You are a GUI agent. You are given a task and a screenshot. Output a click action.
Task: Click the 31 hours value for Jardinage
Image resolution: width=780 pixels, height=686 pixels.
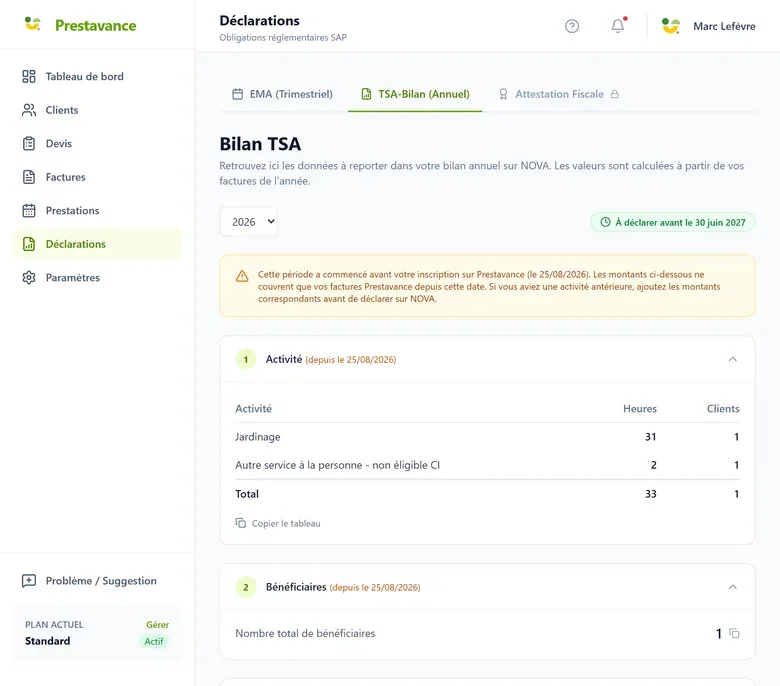[651, 437]
